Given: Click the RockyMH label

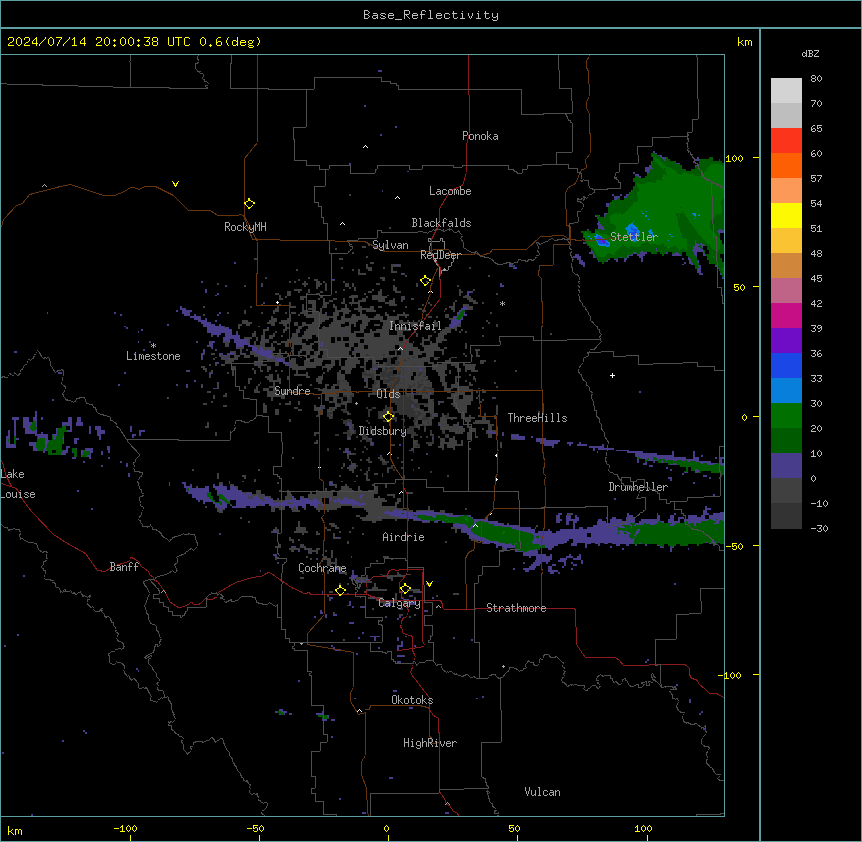Looking at the screenshot, I should pyautogui.click(x=245, y=227).
